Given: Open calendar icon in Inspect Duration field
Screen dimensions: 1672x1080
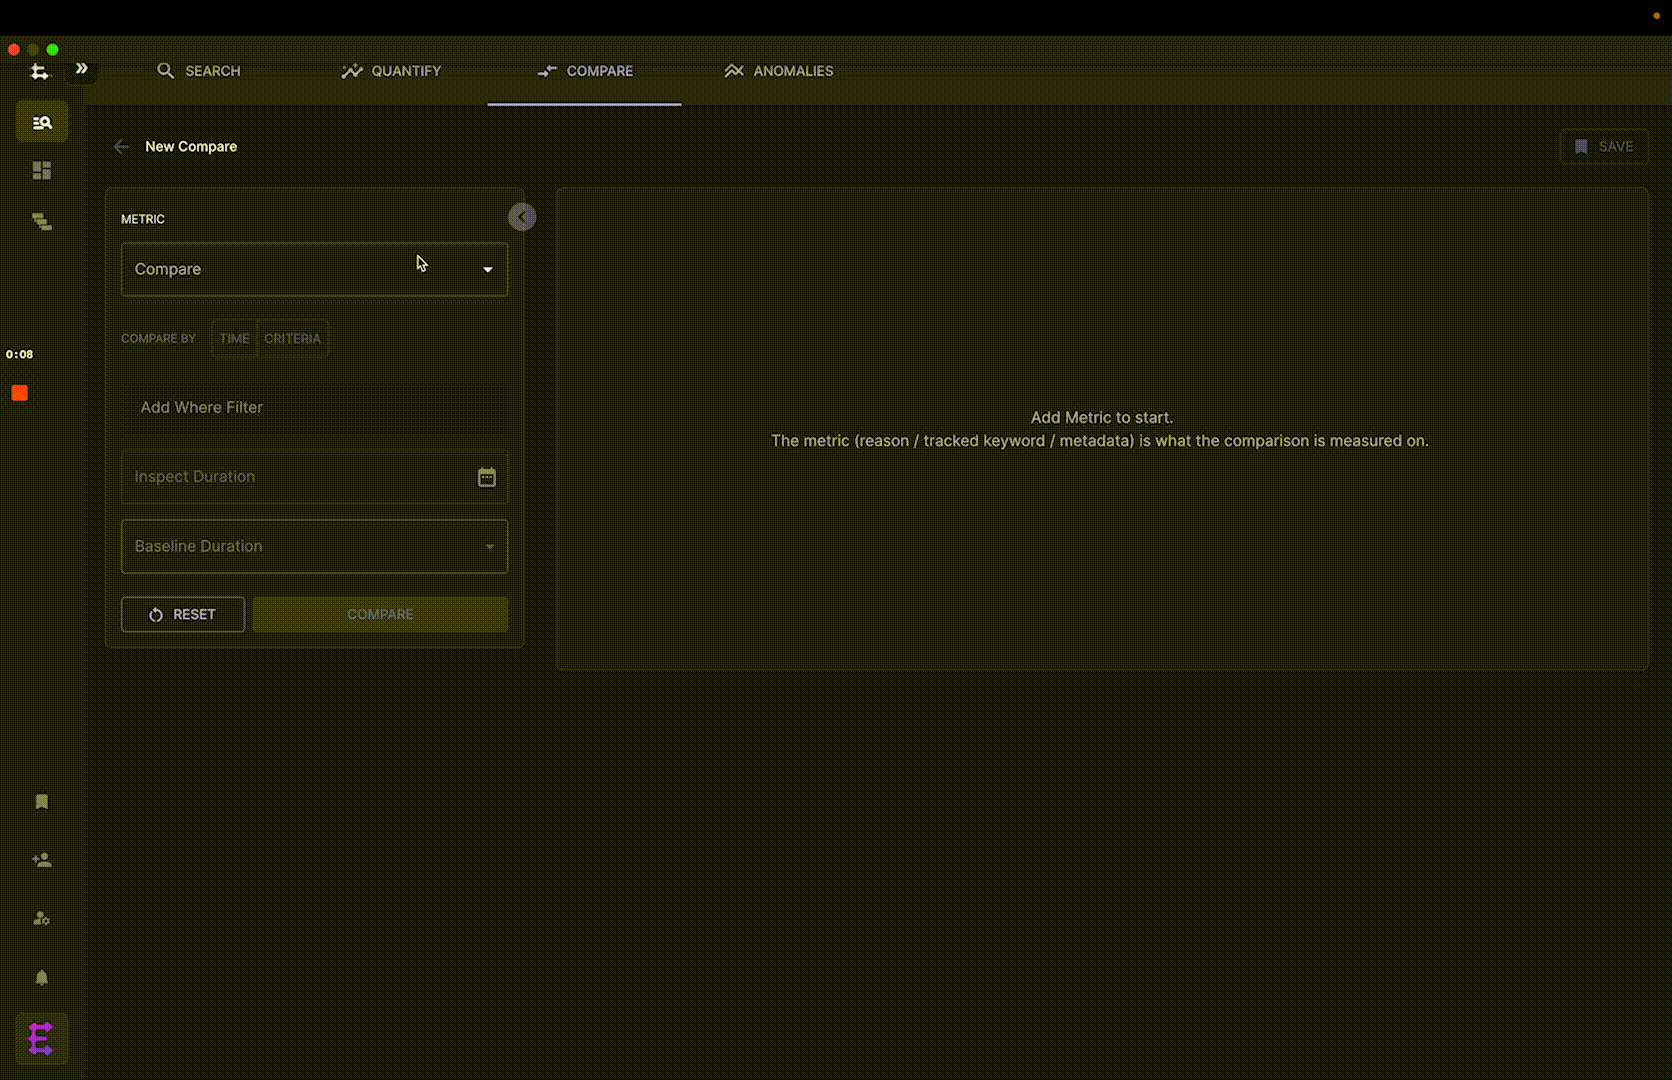Looking at the screenshot, I should point(487,477).
